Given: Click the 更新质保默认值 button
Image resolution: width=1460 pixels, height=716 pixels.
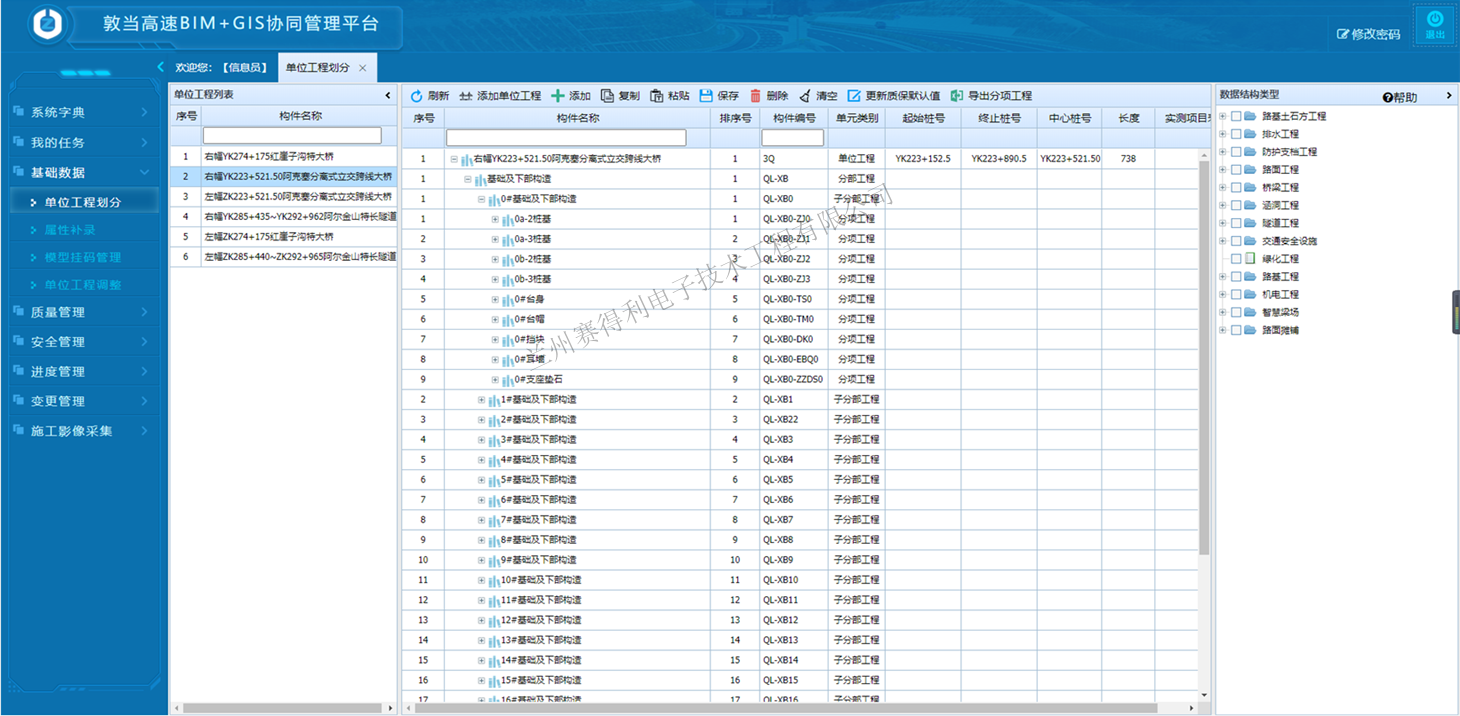Looking at the screenshot, I should click(893, 96).
